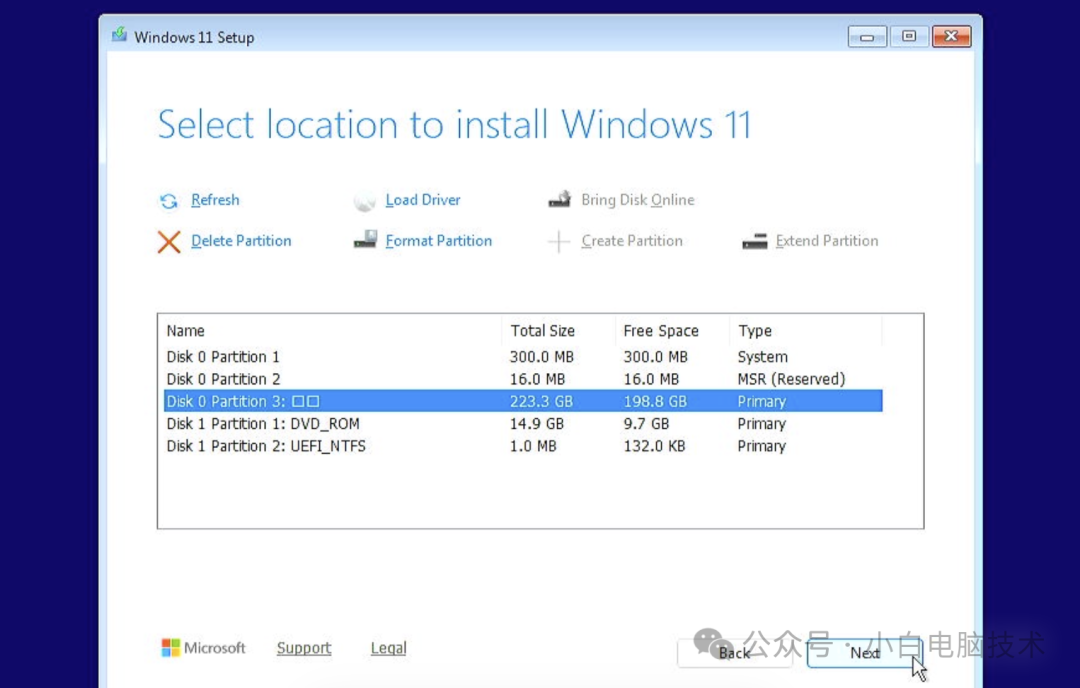Screen dimensions: 1080x688
Task: Click the red X Delete Partition icon
Action: [169, 242]
